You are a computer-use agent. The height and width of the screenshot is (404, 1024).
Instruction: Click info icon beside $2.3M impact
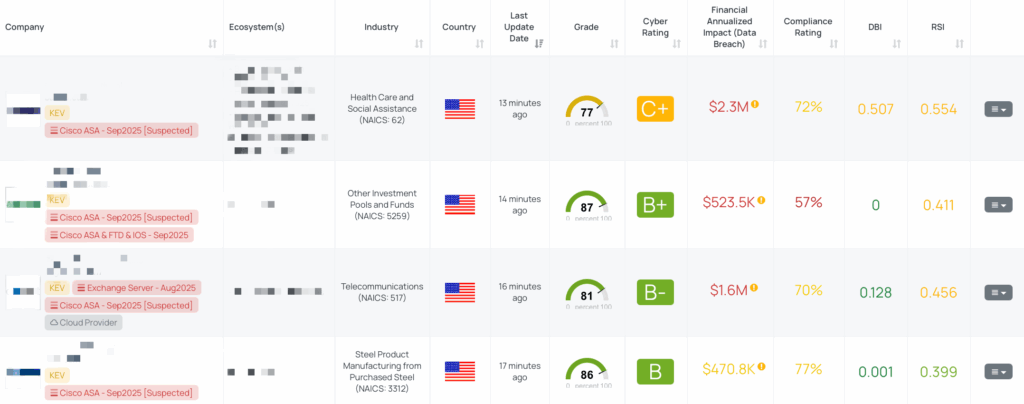pyautogui.click(x=755, y=104)
